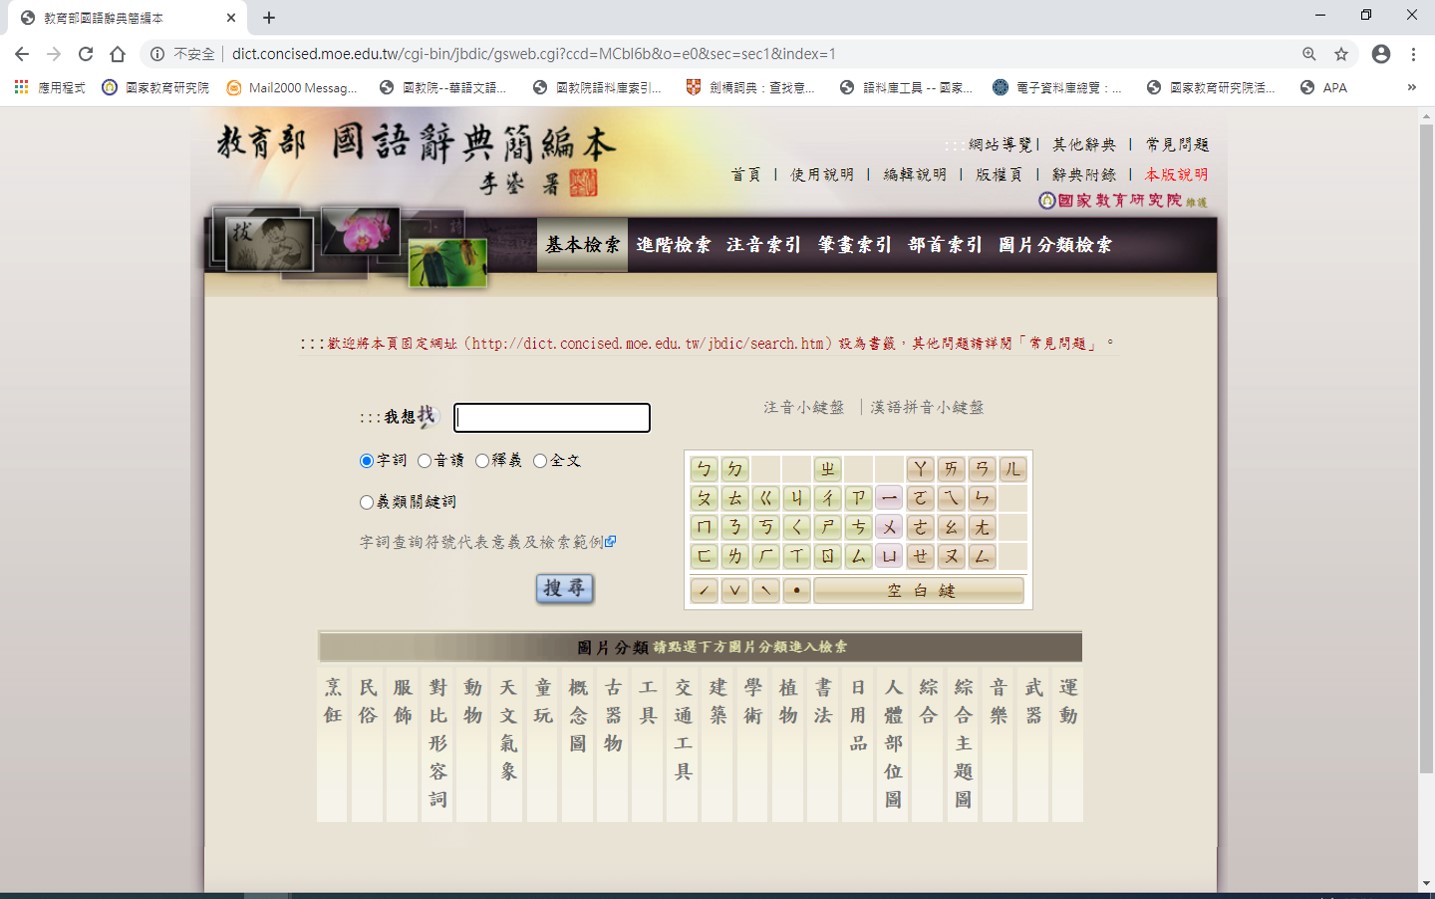Choose the 義類關鍵詞 radio button
1435x899 pixels.
click(x=367, y=502)
